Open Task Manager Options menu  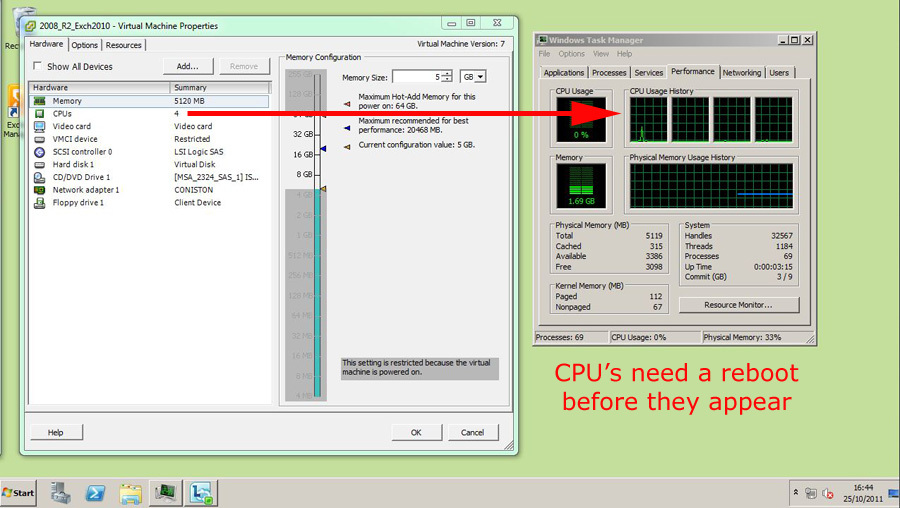(571, 54)
